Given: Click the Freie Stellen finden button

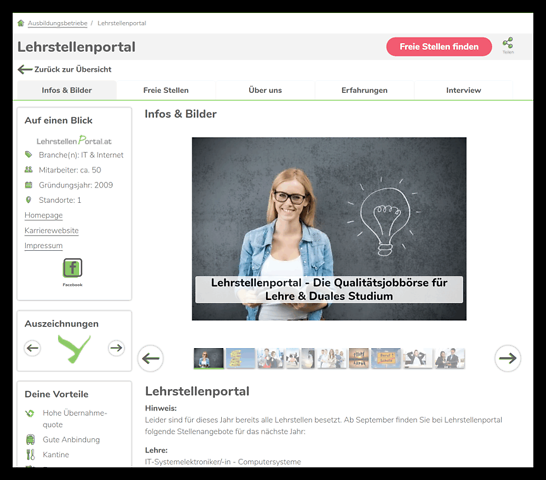Looking at the screenshot, I should (x=439, y=47).
